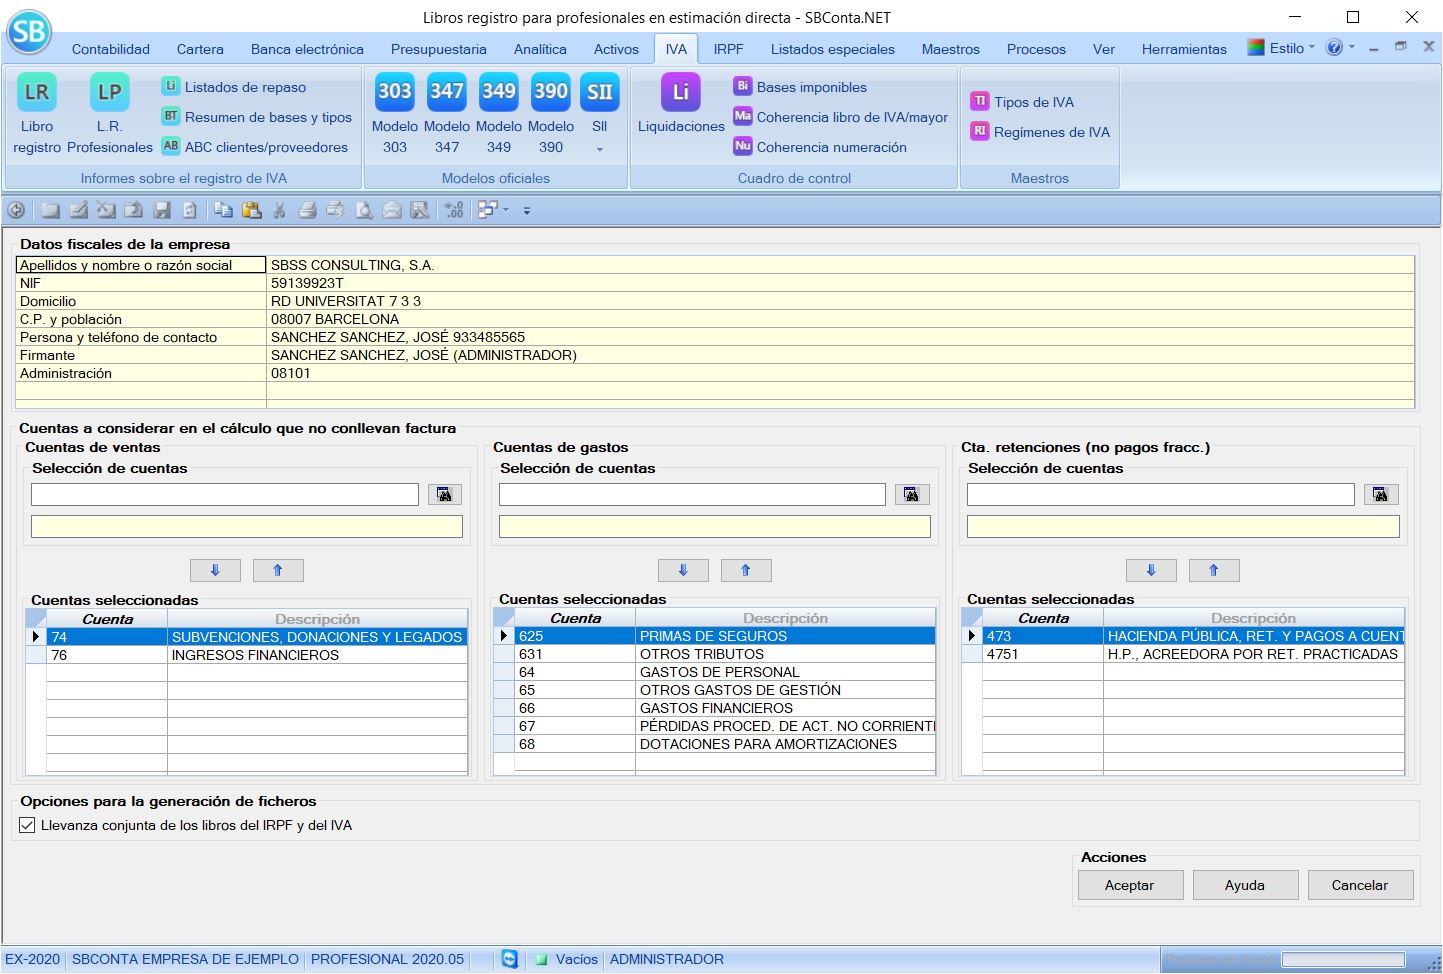1443x974 pixels.
Task: Open the Contabilidad ribbon tab
Action: pos(111,49)
